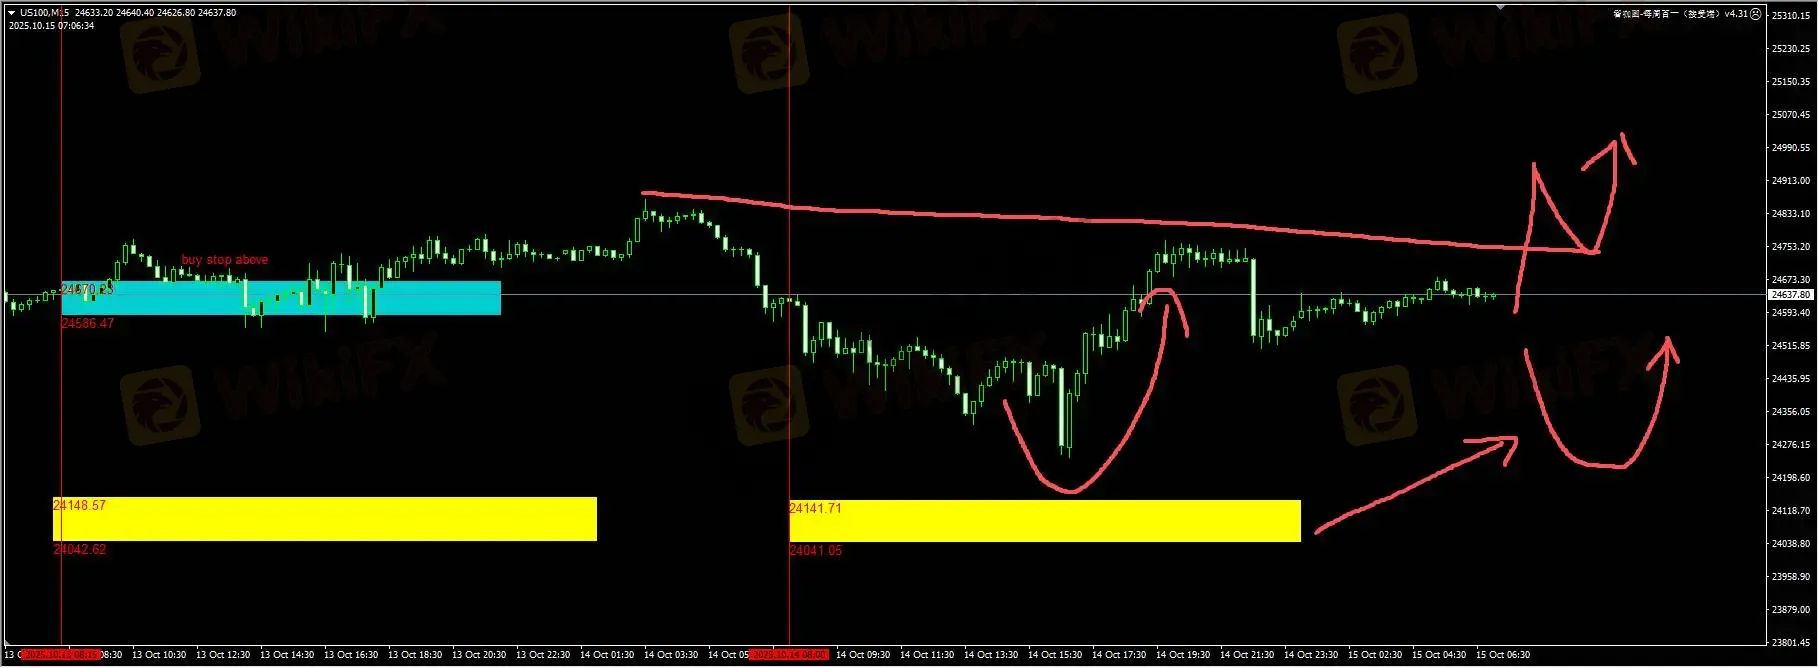Click 24198.60 on the price scale

1790,478
